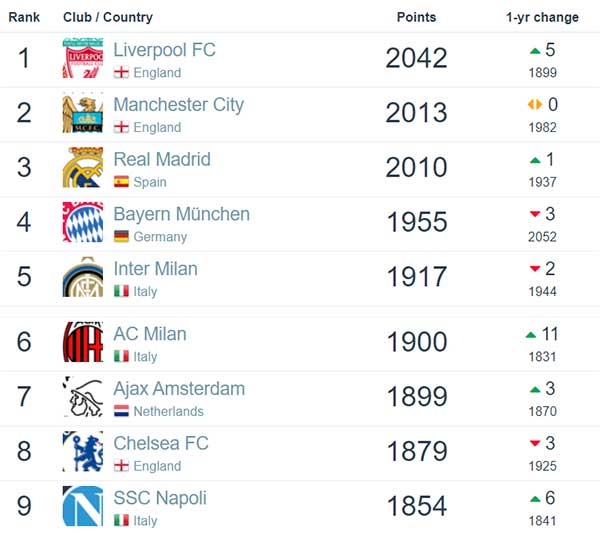The height and width of the screenshot is (535, 600).
Task: Click the Manchester City club crest
Action: [83, 113]
